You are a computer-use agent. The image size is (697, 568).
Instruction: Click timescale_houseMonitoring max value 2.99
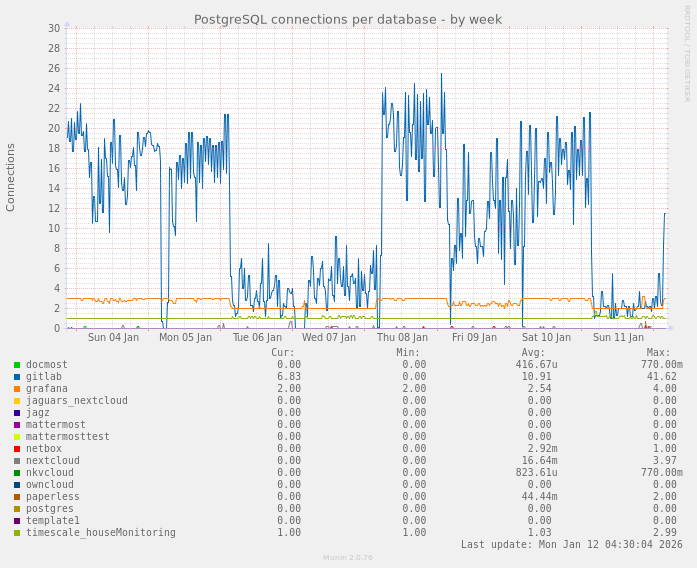(665, 532)
